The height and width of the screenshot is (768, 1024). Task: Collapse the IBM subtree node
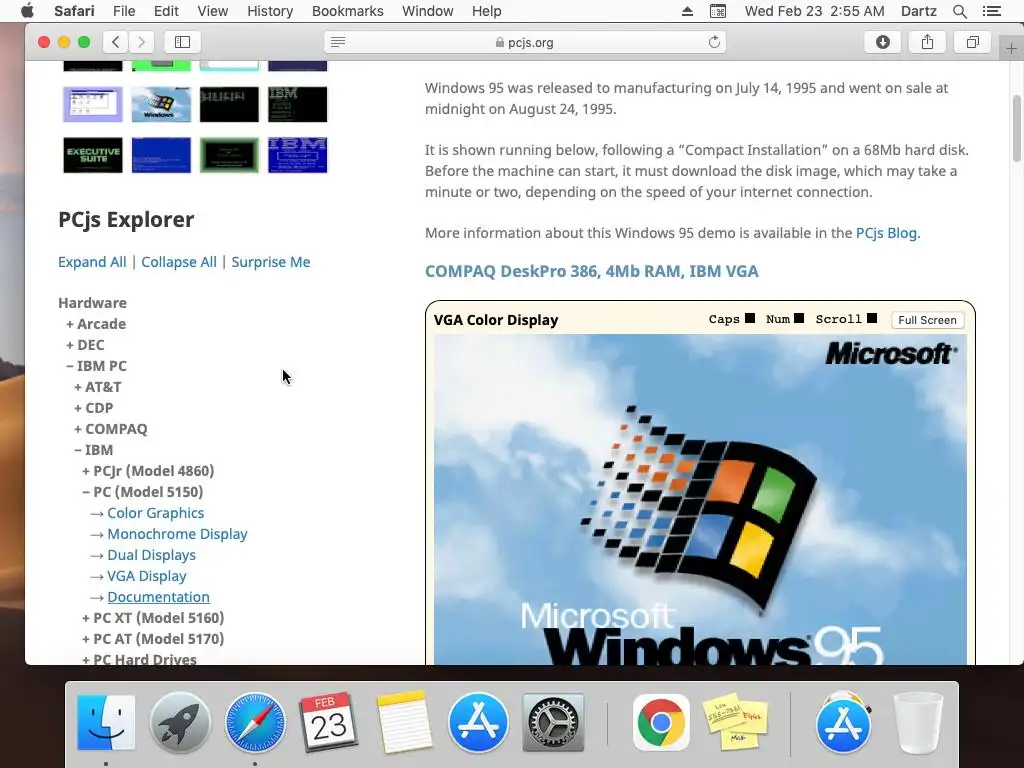93,450
